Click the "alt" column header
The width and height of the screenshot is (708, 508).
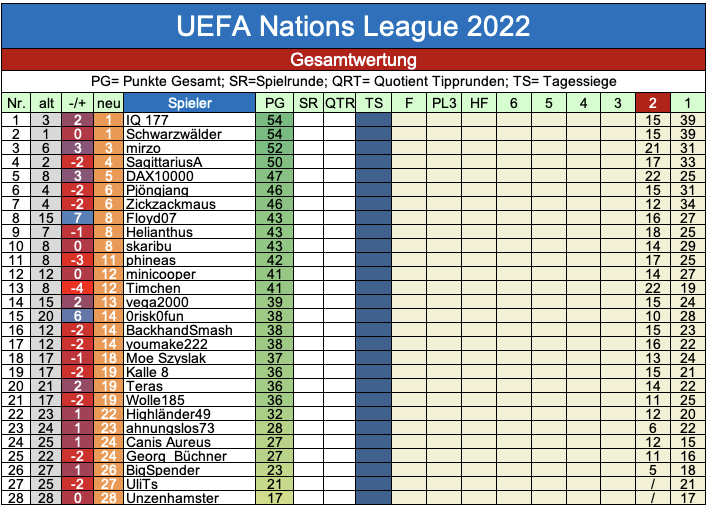pyautogui.click(x=46, y=104)
